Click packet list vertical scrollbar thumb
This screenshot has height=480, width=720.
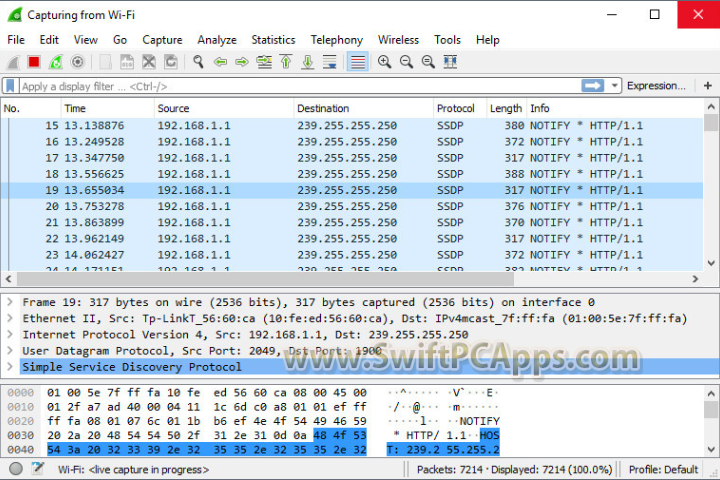click(711, 123)
